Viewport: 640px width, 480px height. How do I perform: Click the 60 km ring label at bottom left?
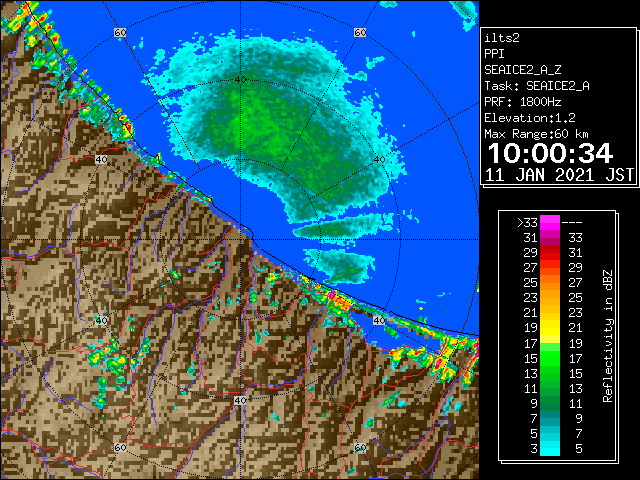[120, 448]
